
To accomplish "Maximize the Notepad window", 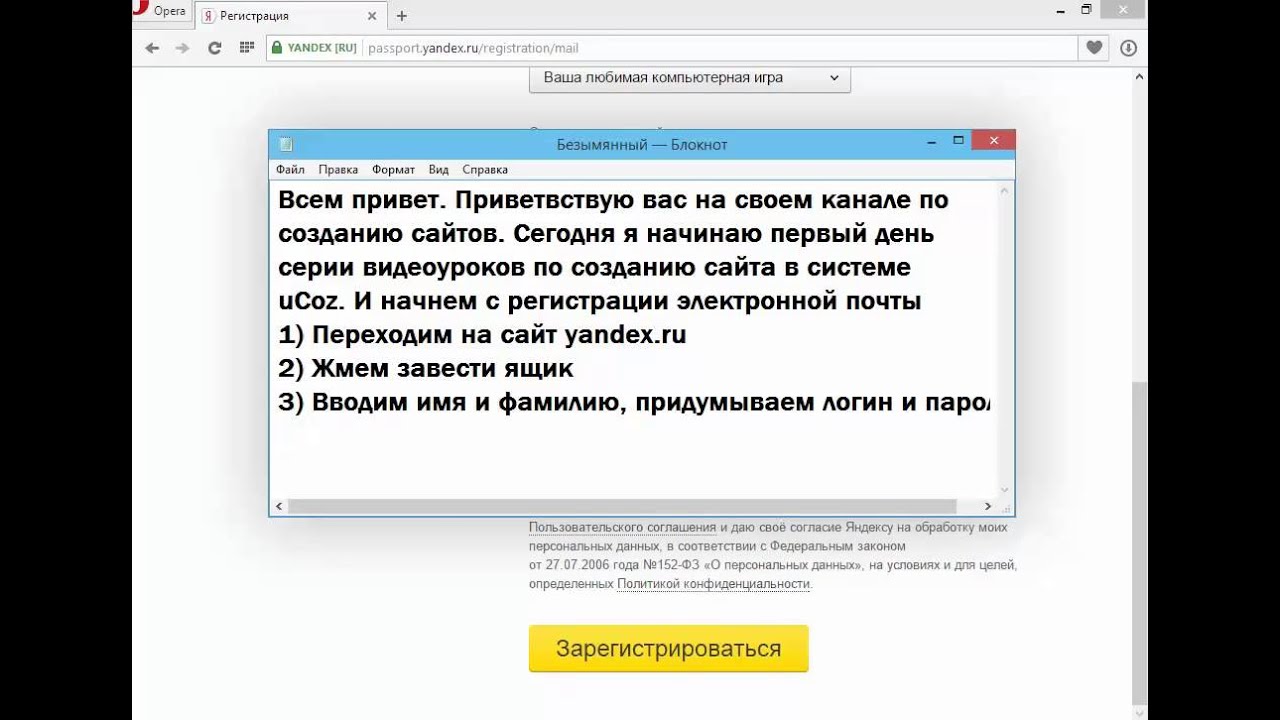I will [958, 142].
